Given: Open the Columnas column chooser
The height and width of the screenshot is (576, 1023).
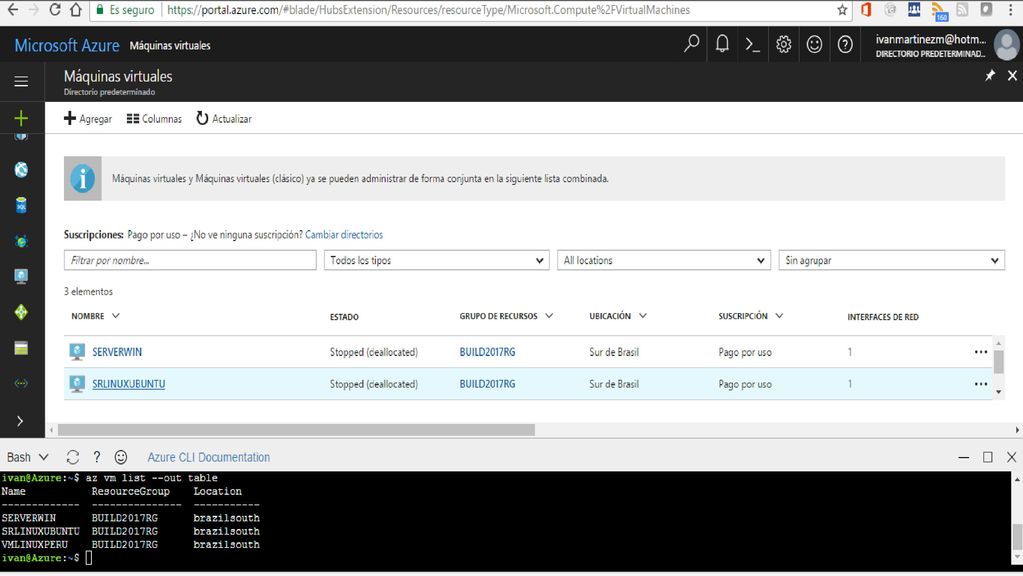Looking at the screenshot, I should (x=154, y=119).
